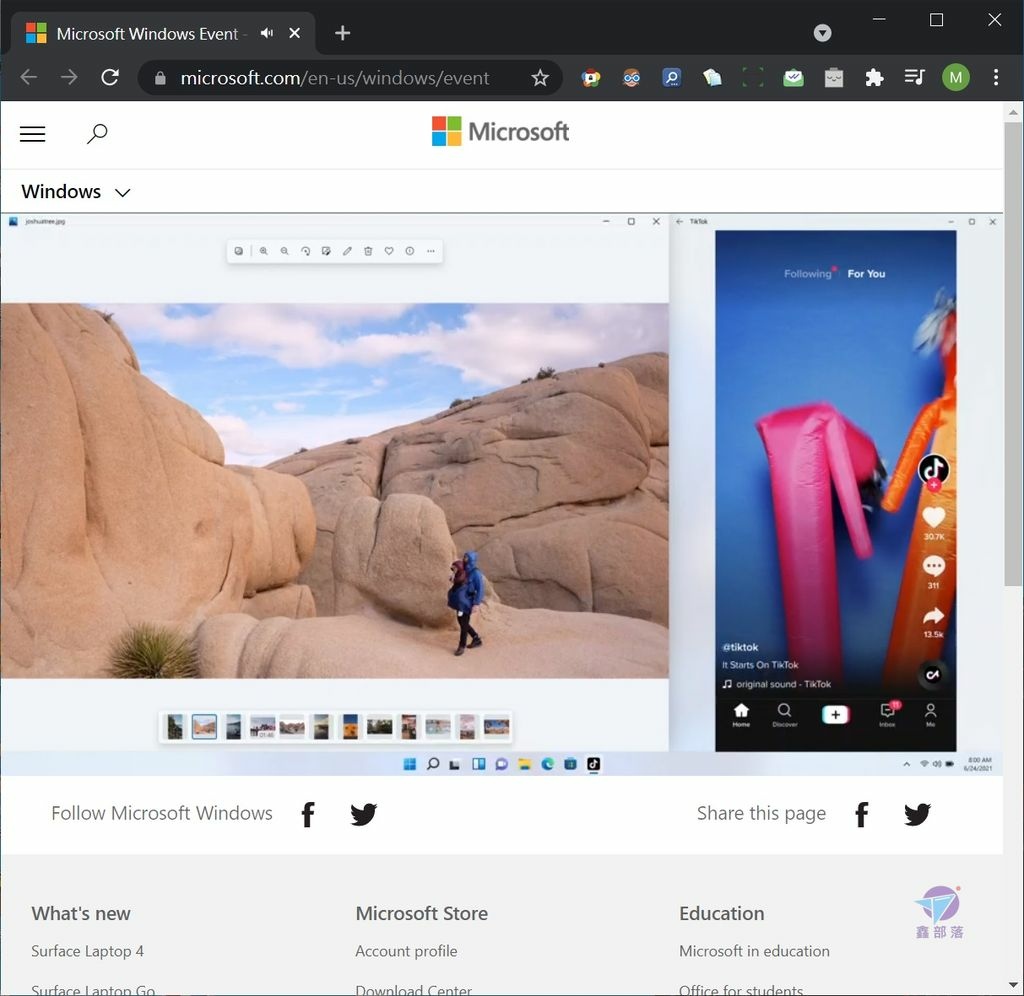Click the info icon in Photos toolbar
Viewport: 1024px width, 996px height.
click(x=409, y=251)
